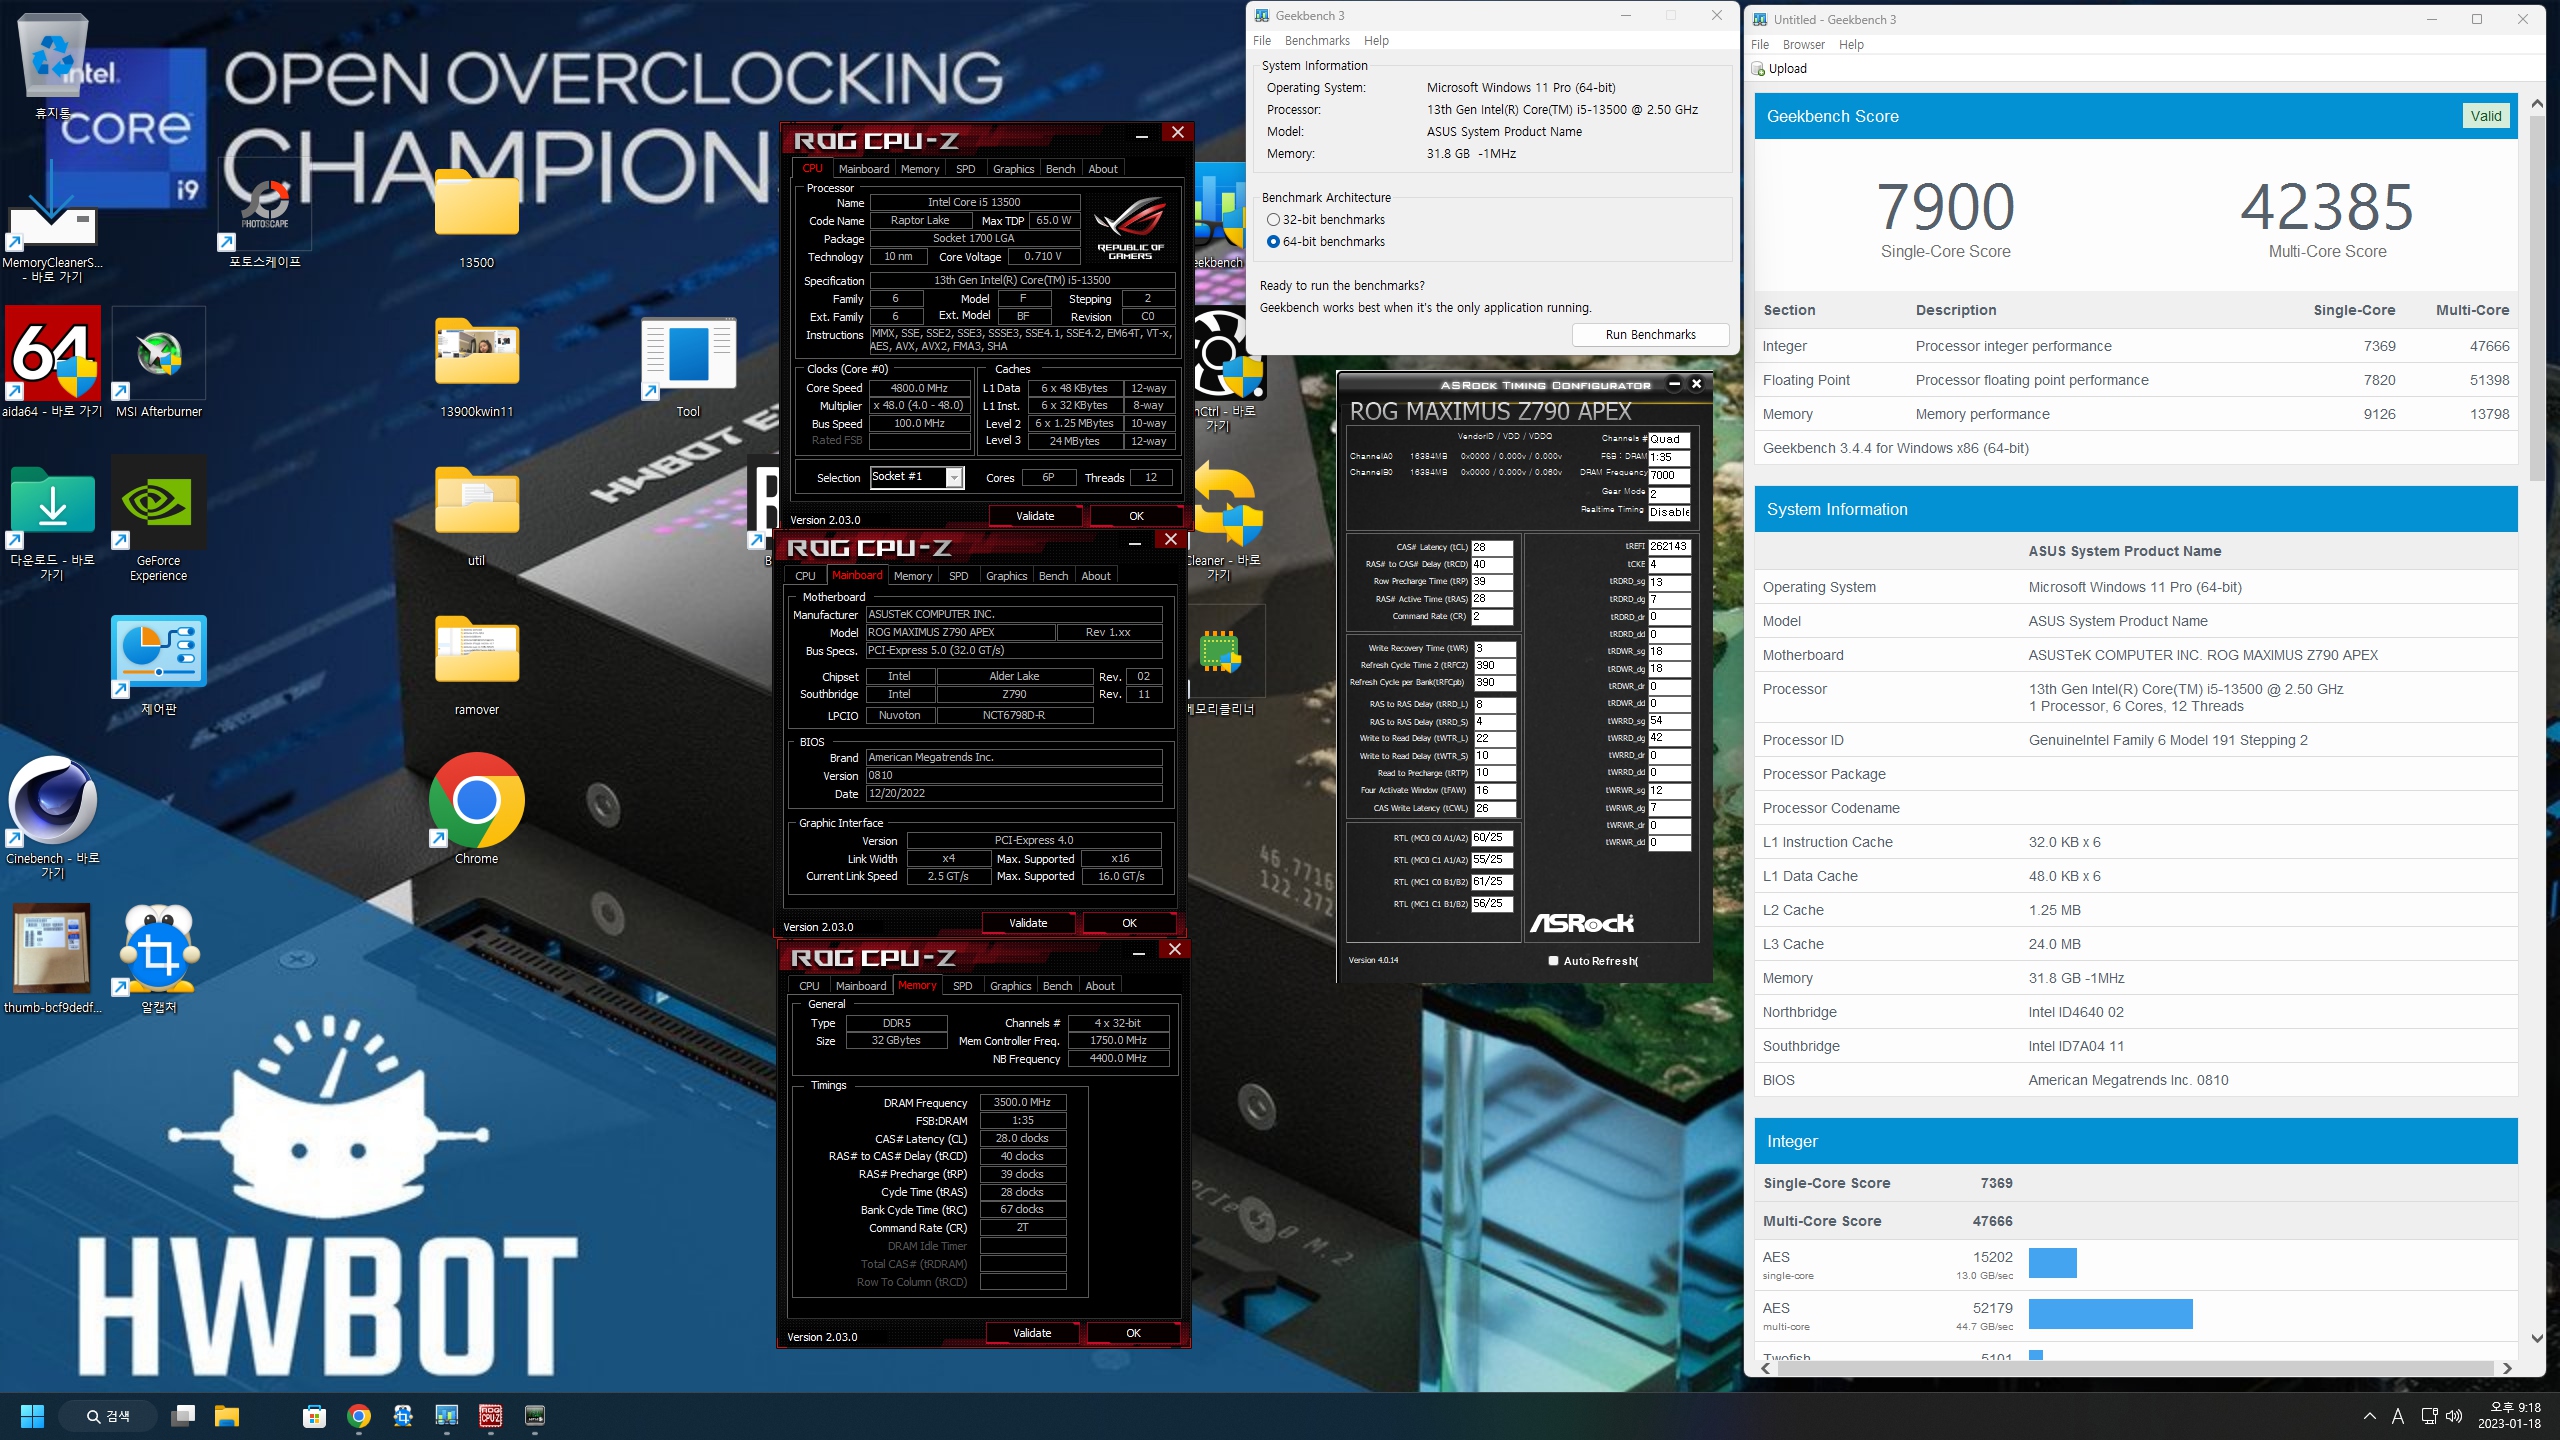Viewport: 2560px width, 1440px height.
Task: Open the util folder
Action: coord(476,513)
